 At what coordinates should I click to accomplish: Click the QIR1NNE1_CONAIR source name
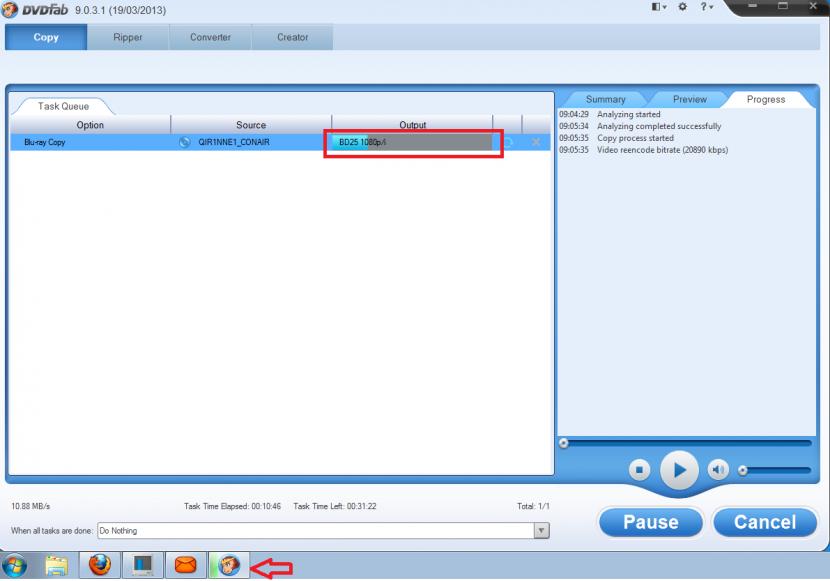point(234,142)
